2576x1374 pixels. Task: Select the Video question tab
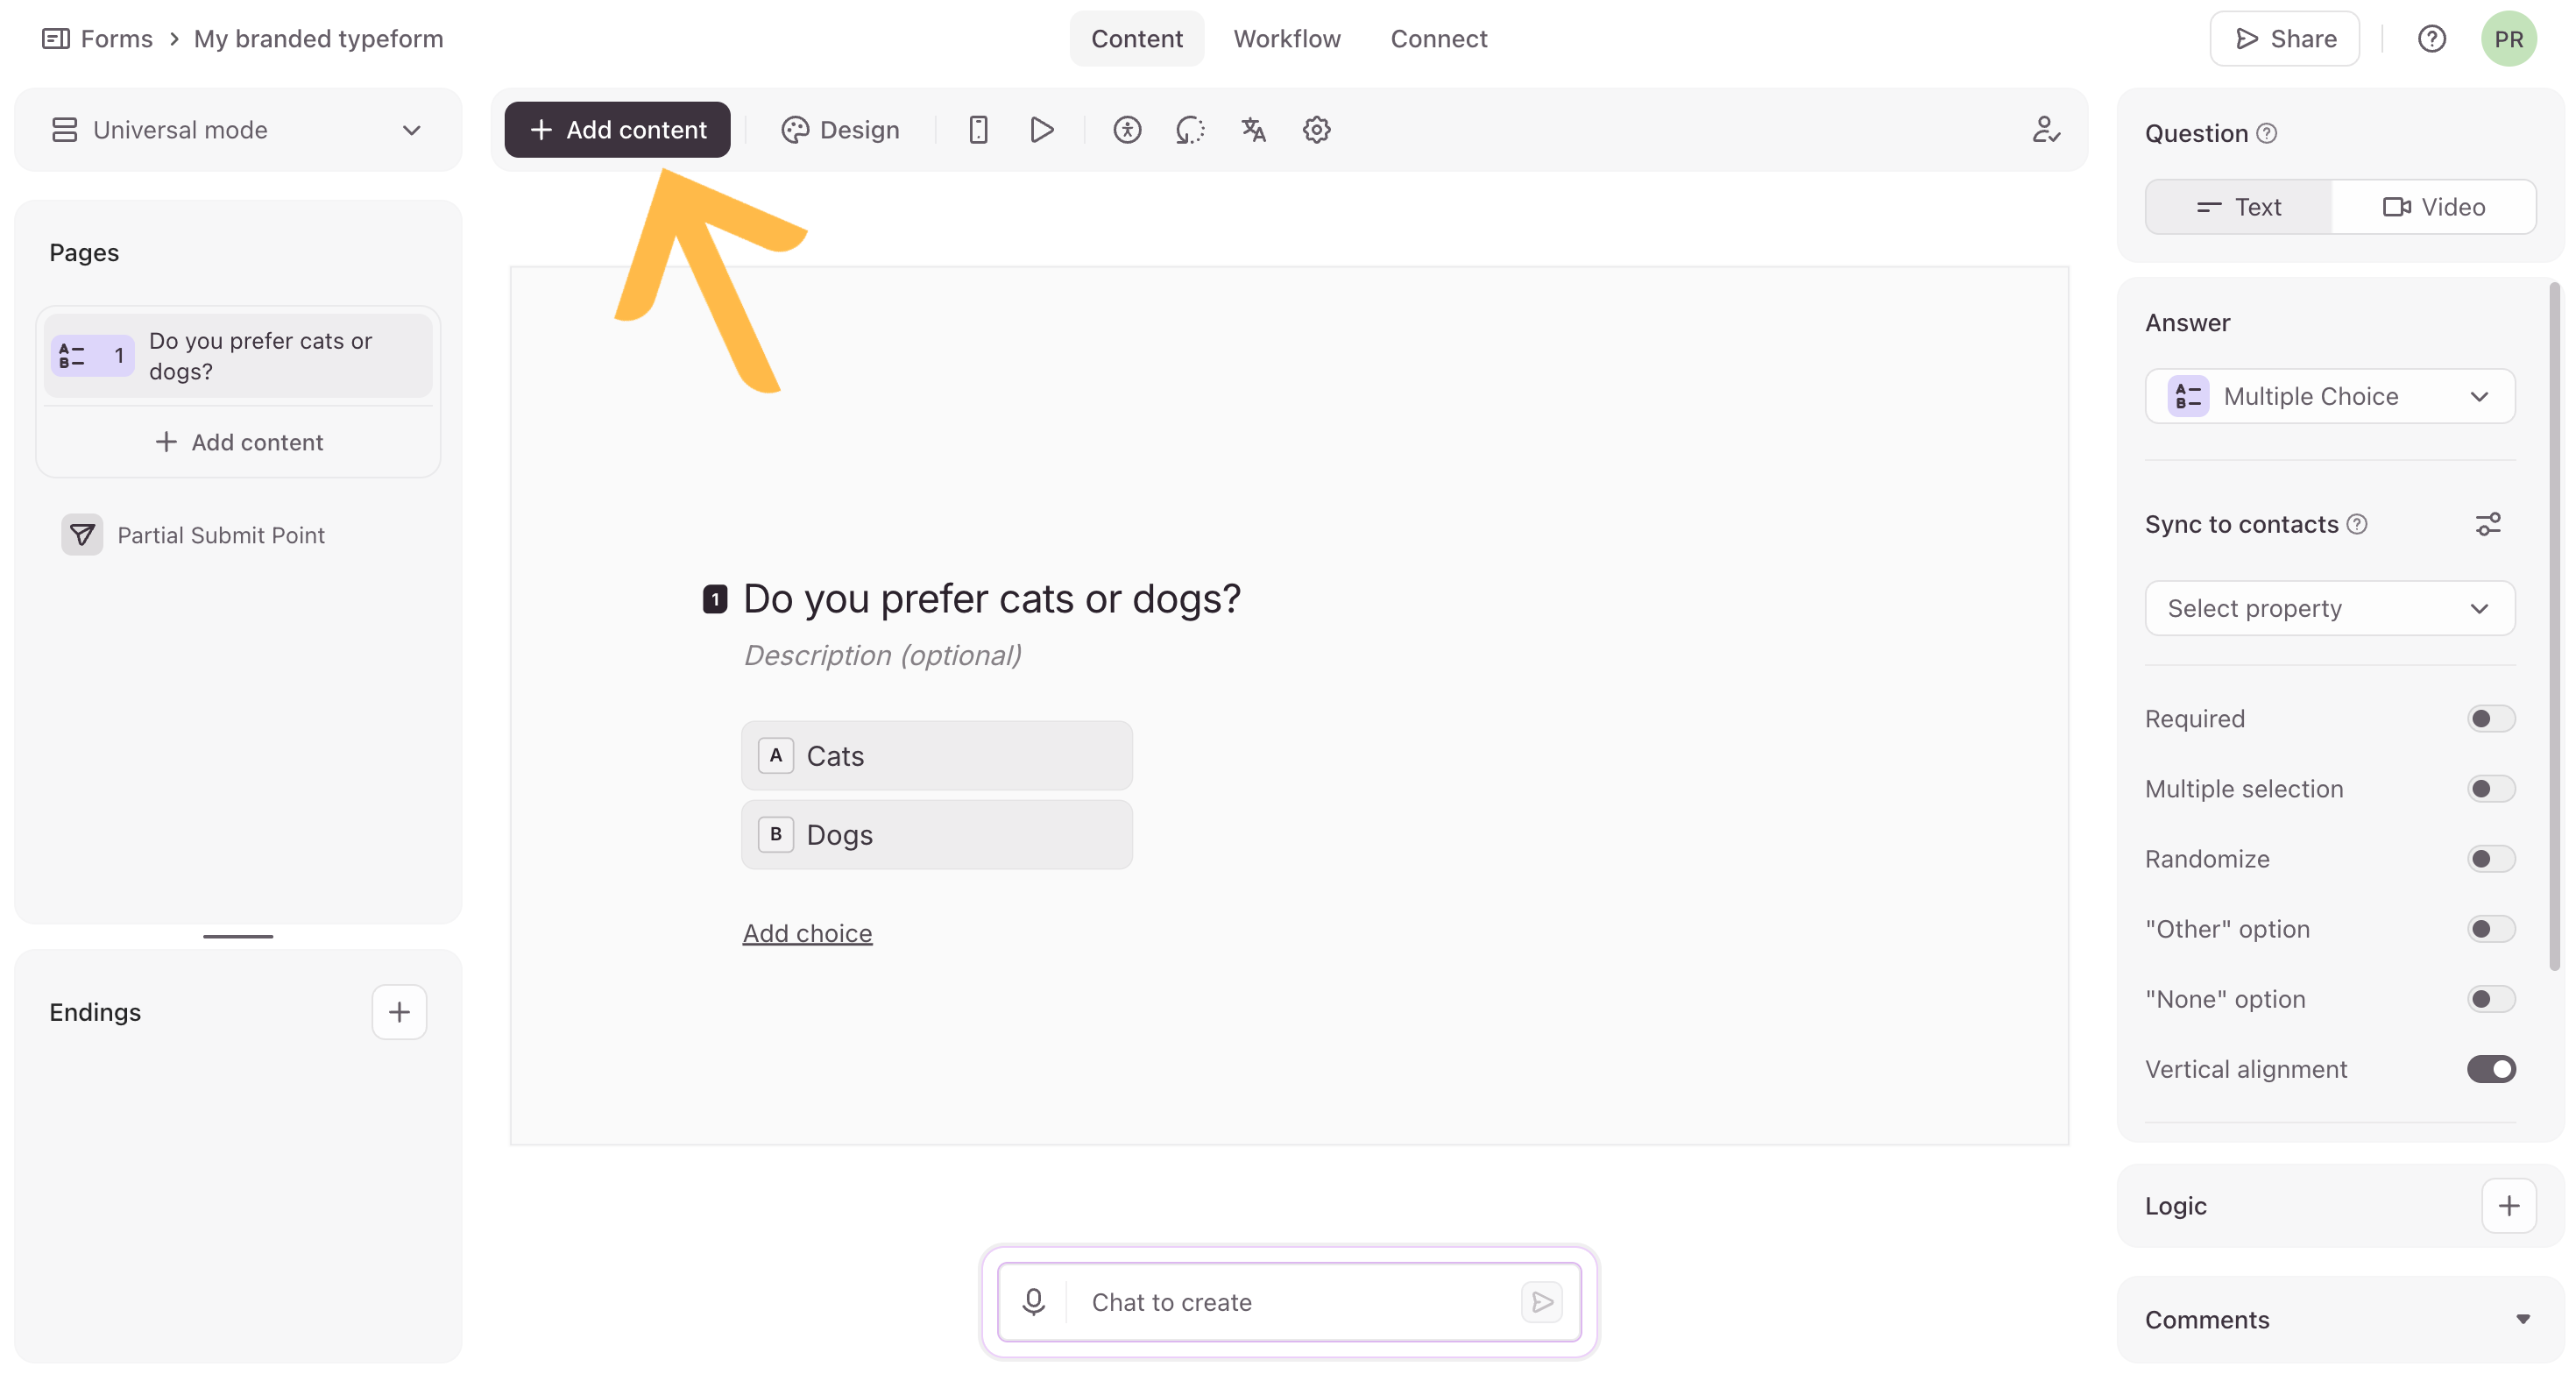(x=2433, y=207)
